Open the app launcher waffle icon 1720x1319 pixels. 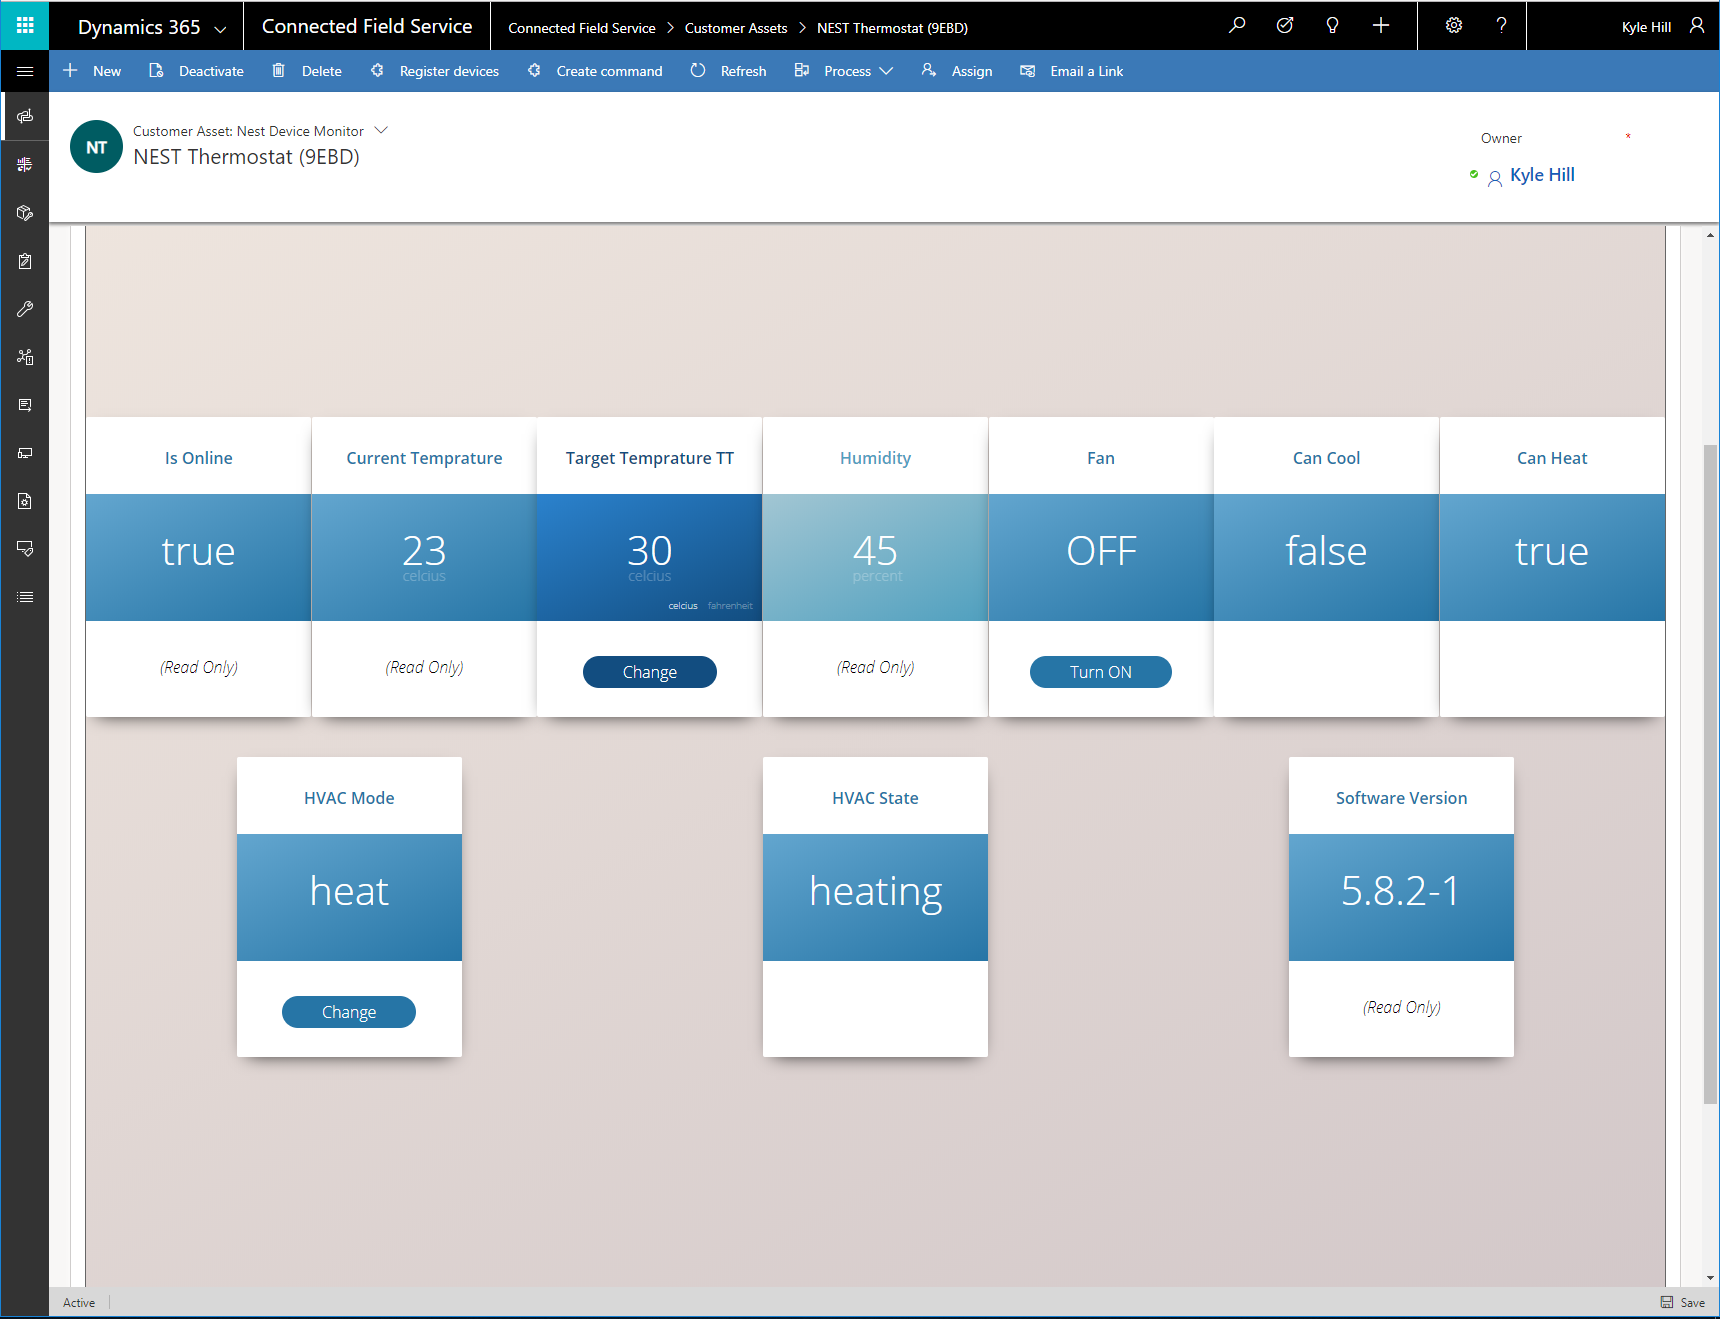[x=25, y=25]
